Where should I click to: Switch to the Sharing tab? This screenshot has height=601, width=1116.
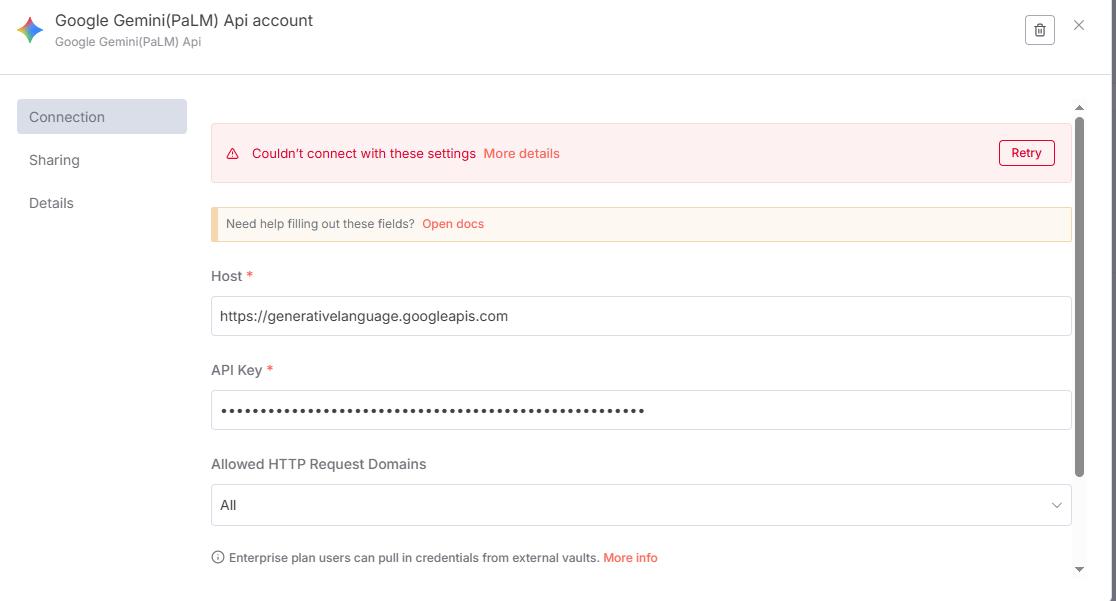click(54, 160)
